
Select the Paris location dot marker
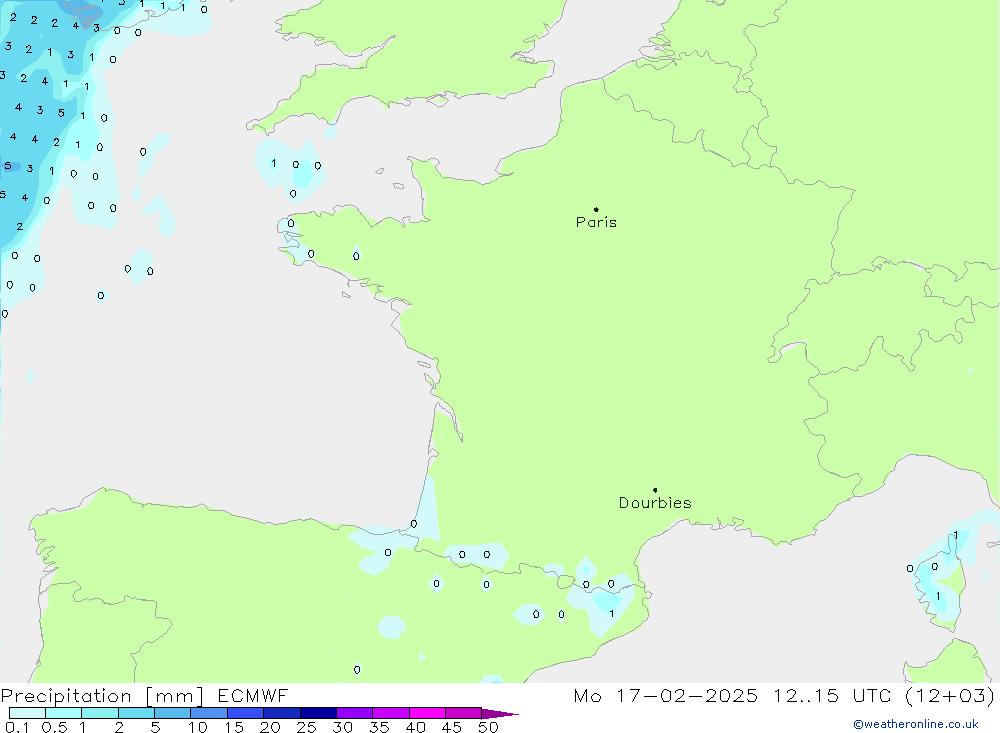(x=596, y=209)
